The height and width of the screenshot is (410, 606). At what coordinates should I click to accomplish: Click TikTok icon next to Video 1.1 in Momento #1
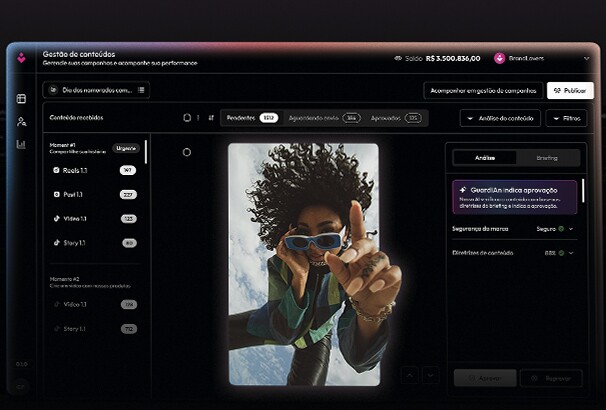pyautogui.click(x=56, y=218)
